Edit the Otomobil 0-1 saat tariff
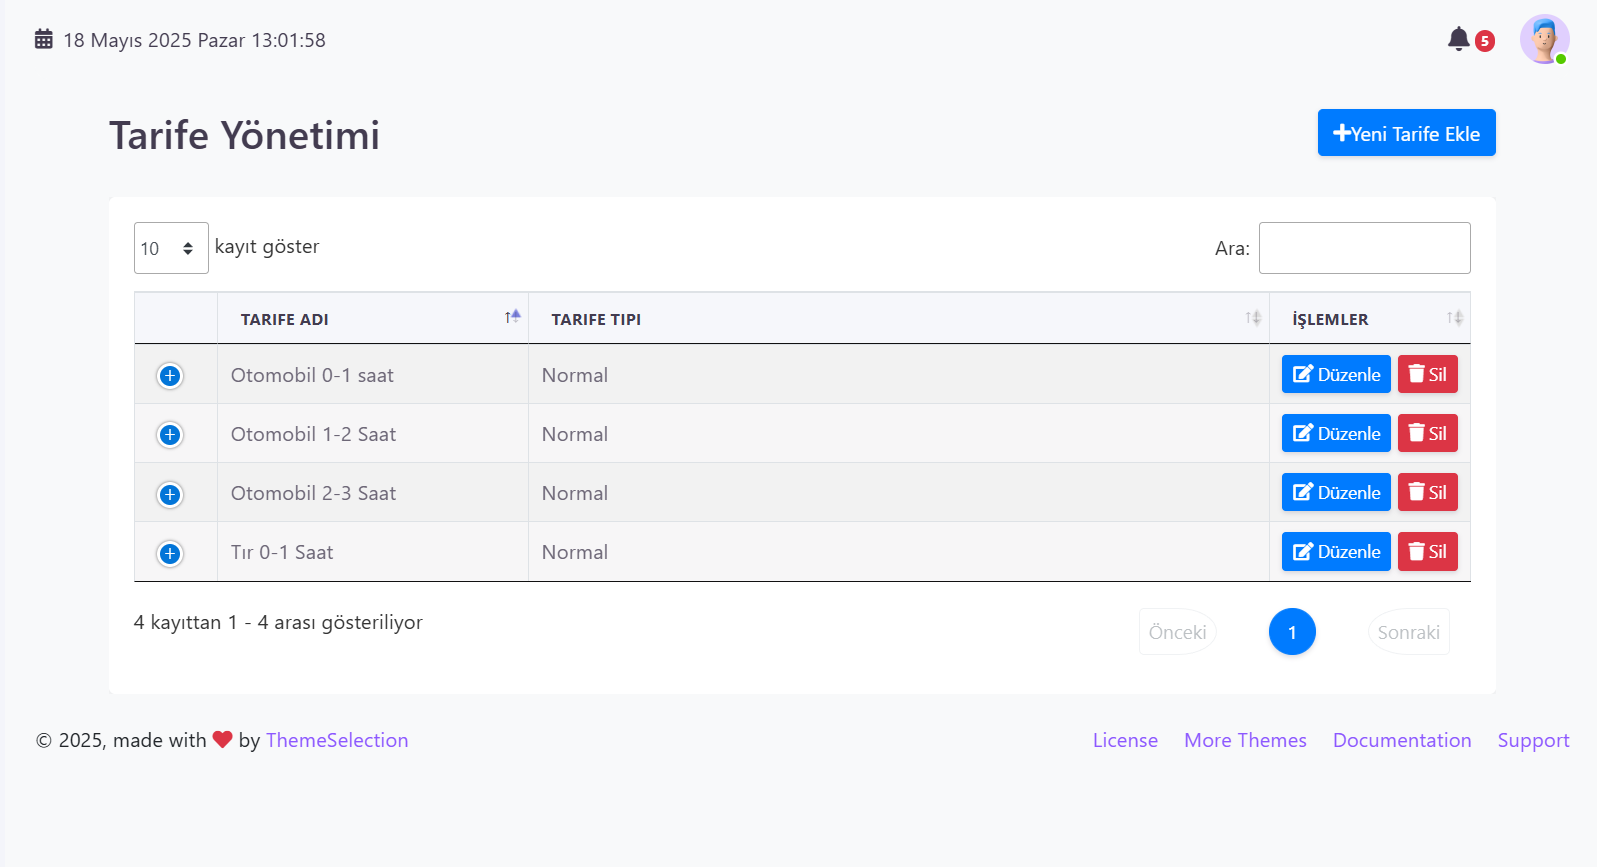The width and height of the screenshot is (1597, 867). pos(1336,375)
